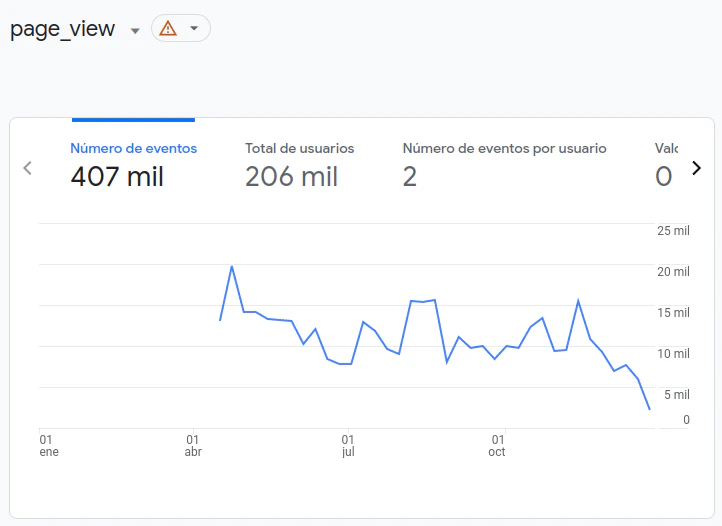Click the blue active tab indicator bar
Viewport: 722px width, 526px height.
[x=133, y=120]
